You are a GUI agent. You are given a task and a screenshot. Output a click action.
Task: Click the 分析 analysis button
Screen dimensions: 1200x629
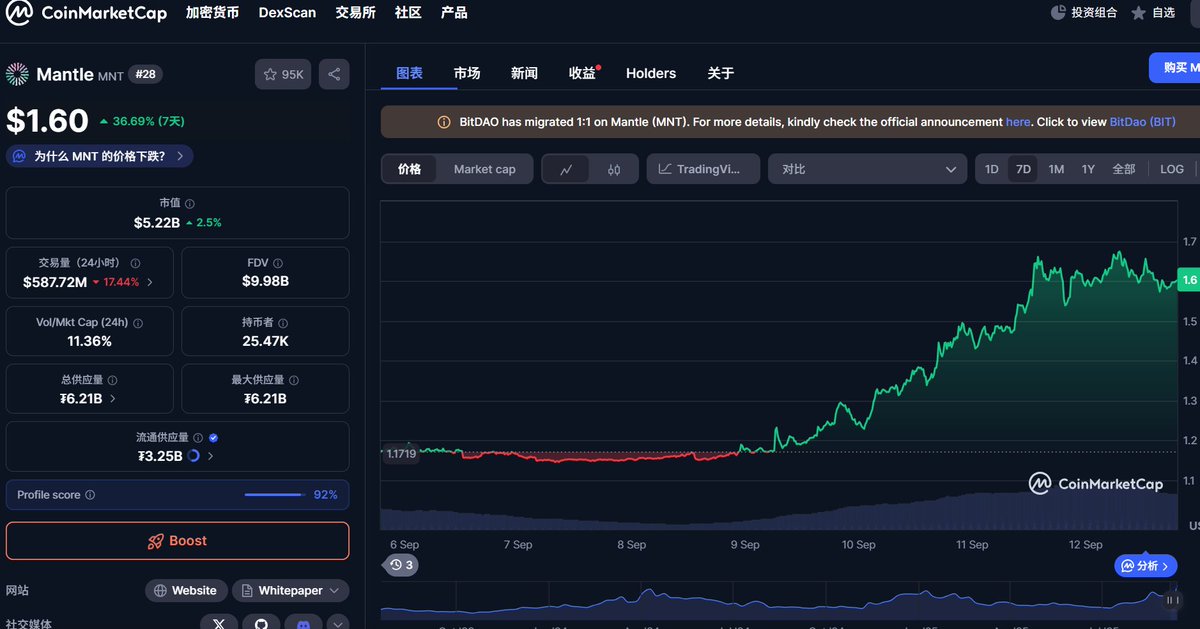pos(1146,566)
